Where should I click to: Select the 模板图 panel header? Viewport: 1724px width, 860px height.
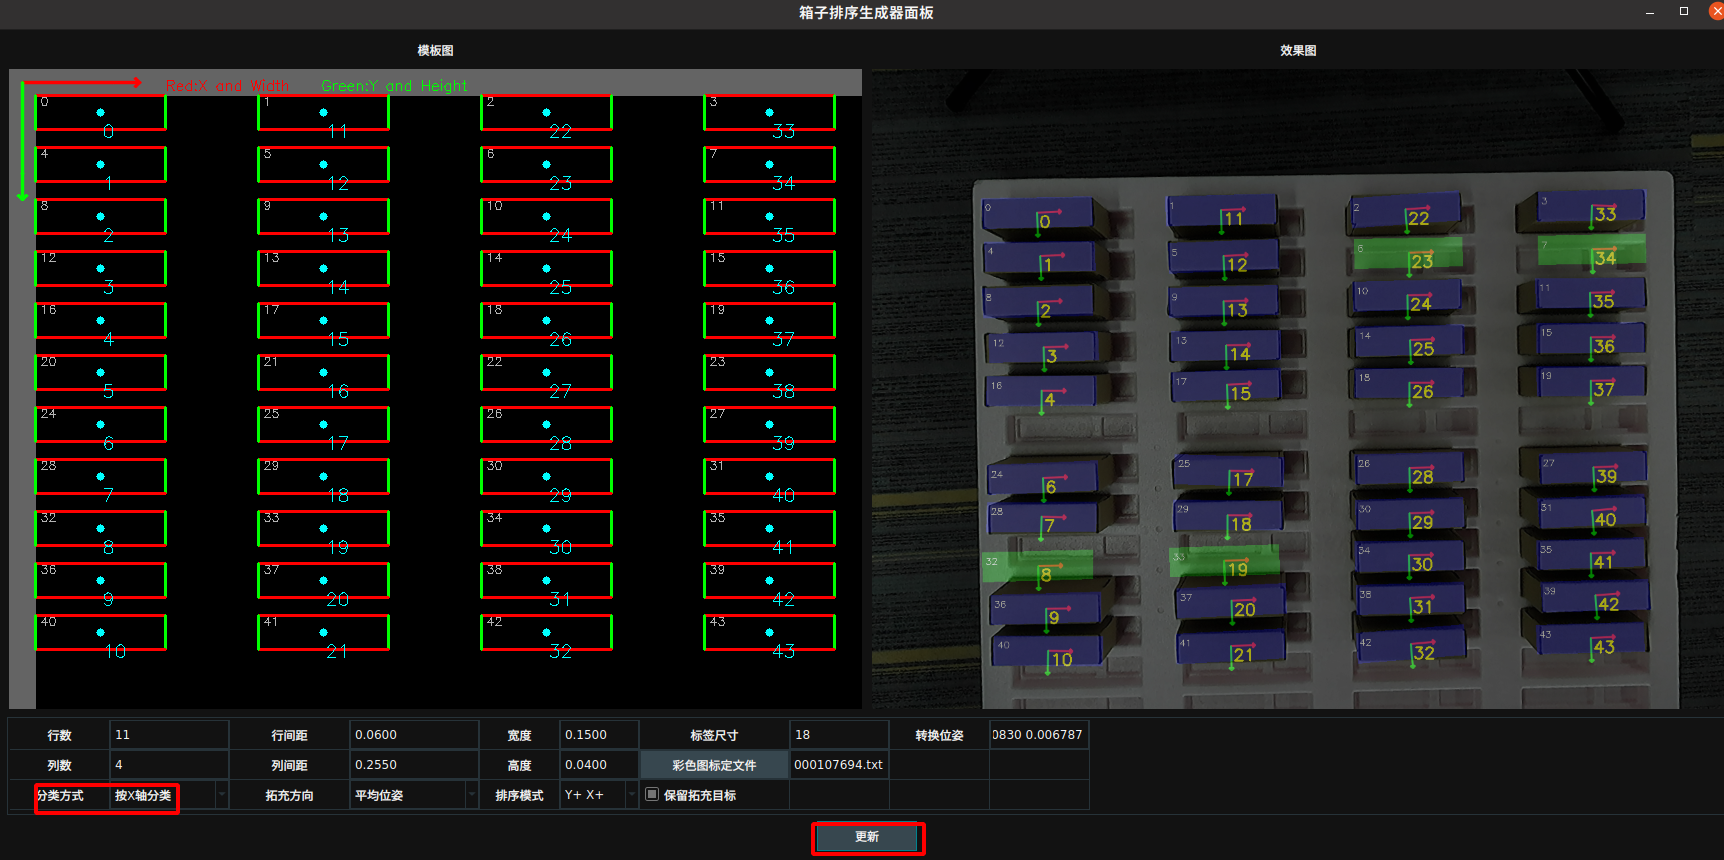coord(435,50)
